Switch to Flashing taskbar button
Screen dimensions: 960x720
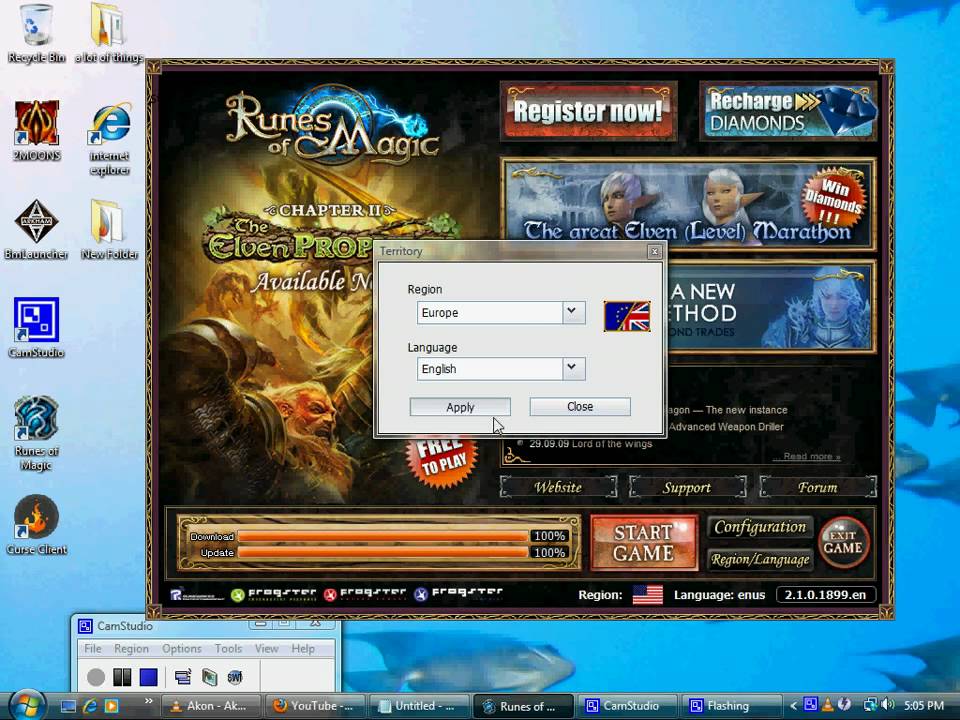pyautogui.click(x=732, y=706)
